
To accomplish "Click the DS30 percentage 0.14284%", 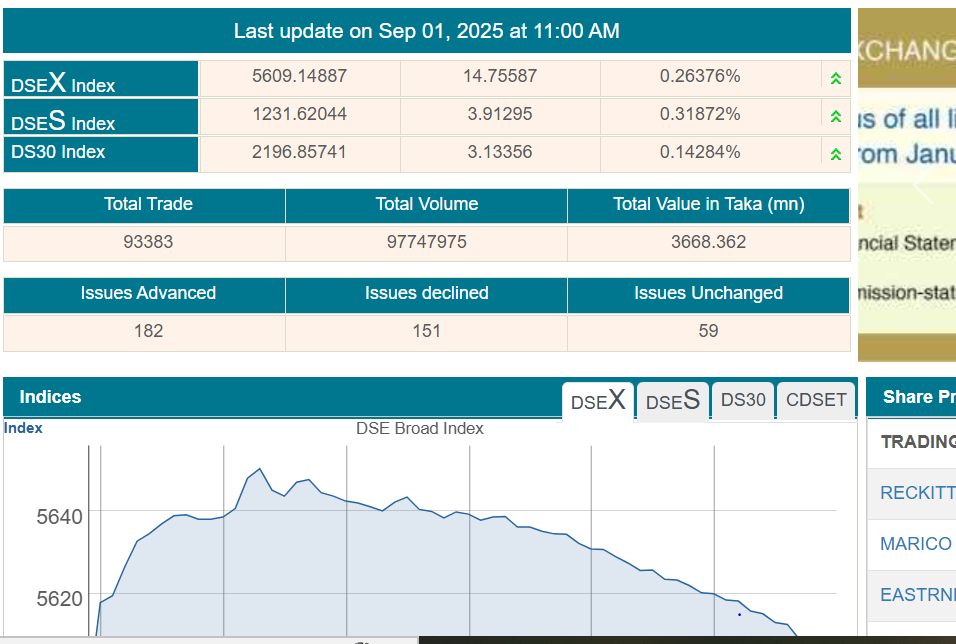I will (700, 152).
